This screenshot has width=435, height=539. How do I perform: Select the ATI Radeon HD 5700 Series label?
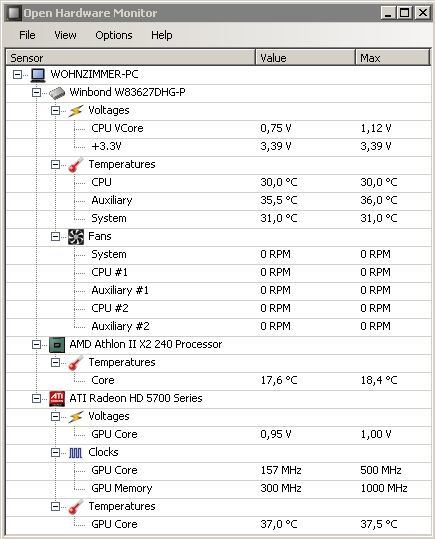pyautogui.click(x=136, y=398)
